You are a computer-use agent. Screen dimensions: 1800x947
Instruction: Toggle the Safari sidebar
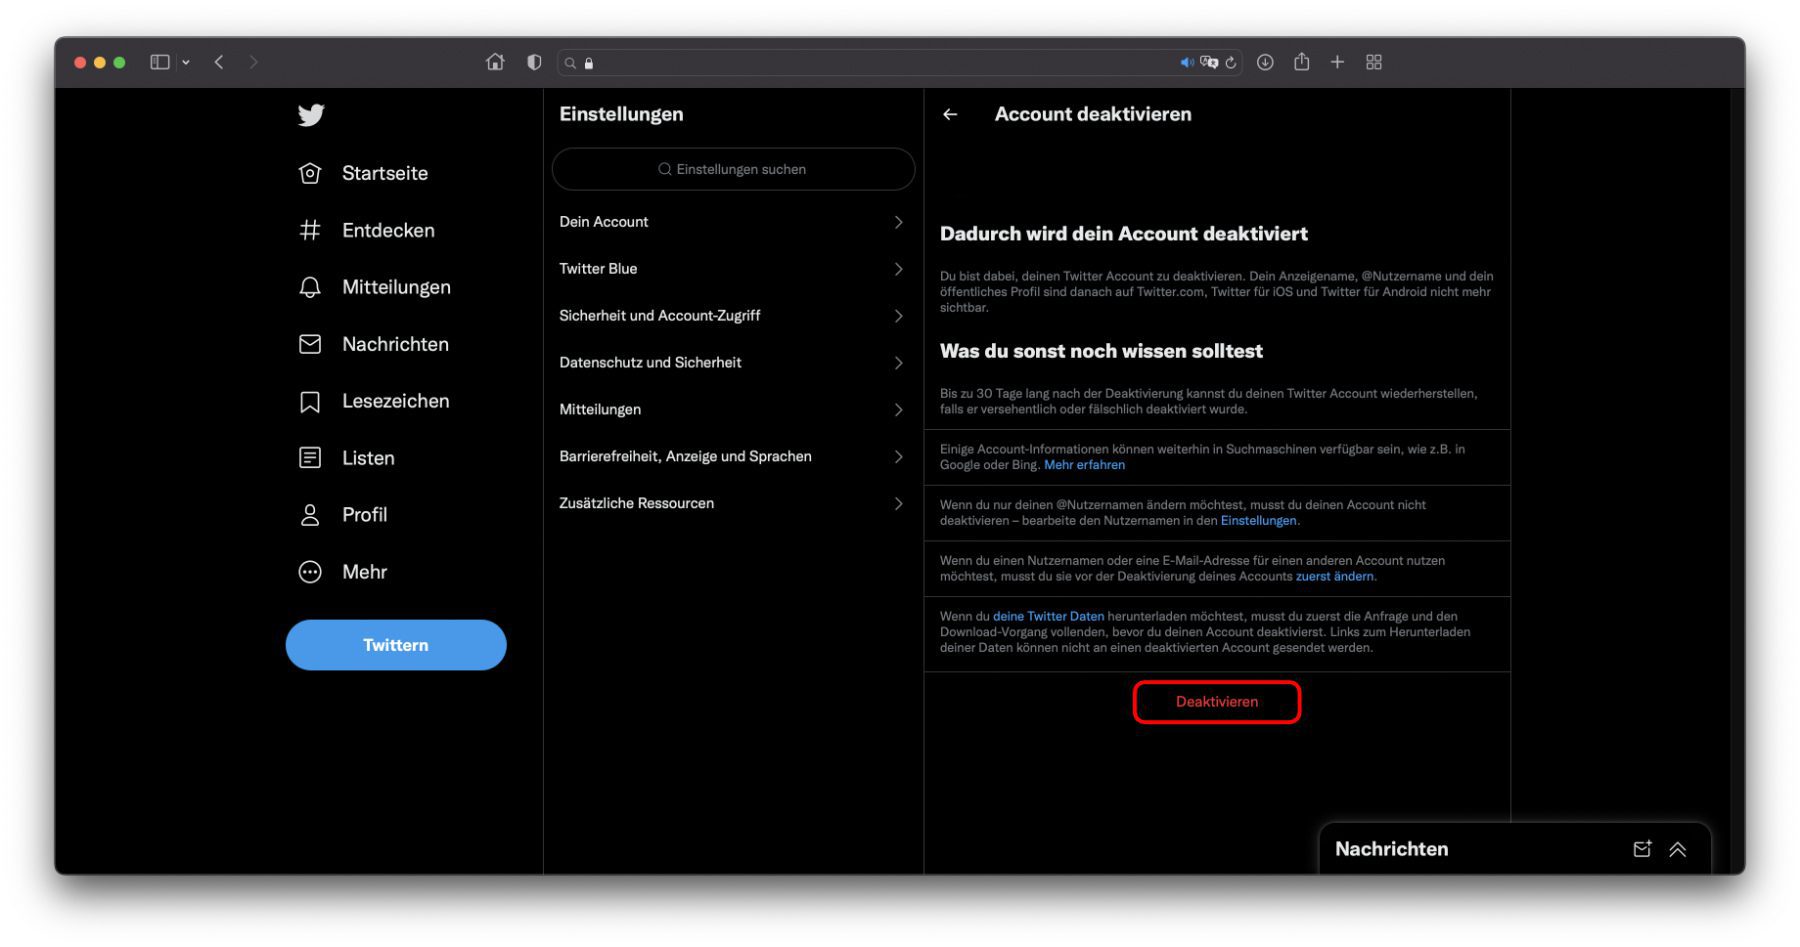click(x=160, y=62)
